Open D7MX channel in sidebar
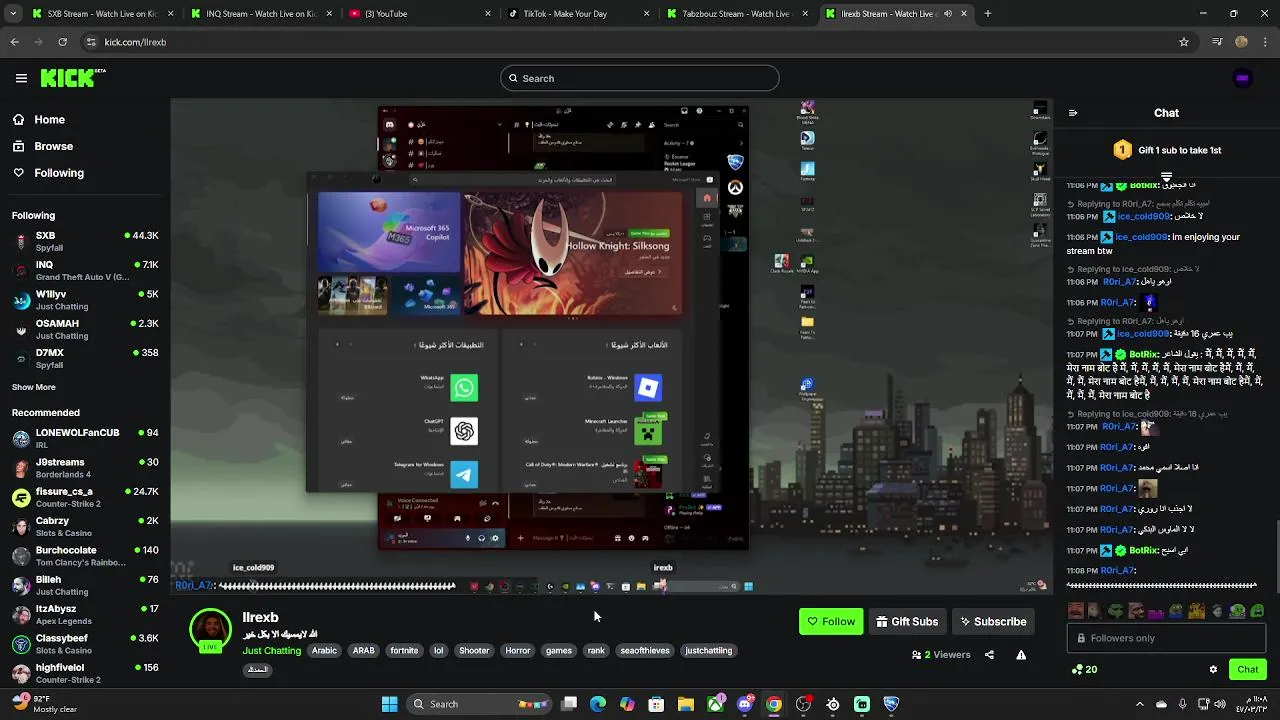 (85, 358)
